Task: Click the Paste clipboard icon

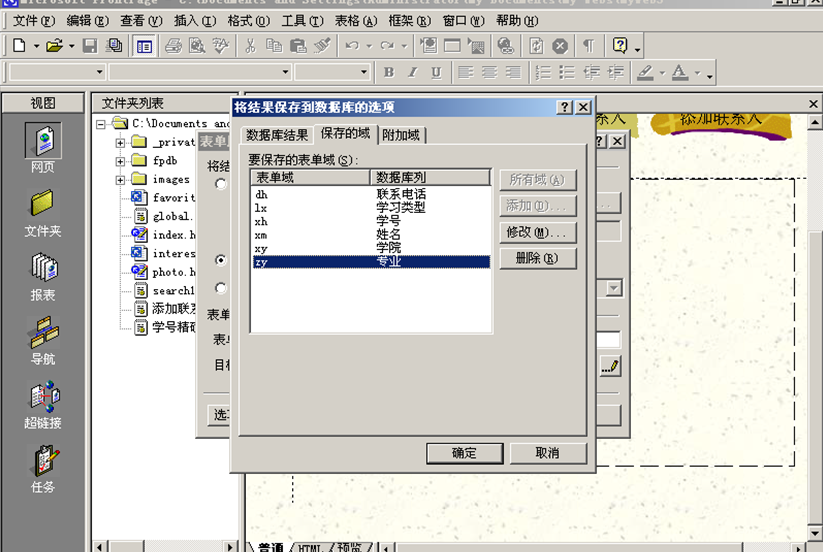Action: click(x=298, y=46)
